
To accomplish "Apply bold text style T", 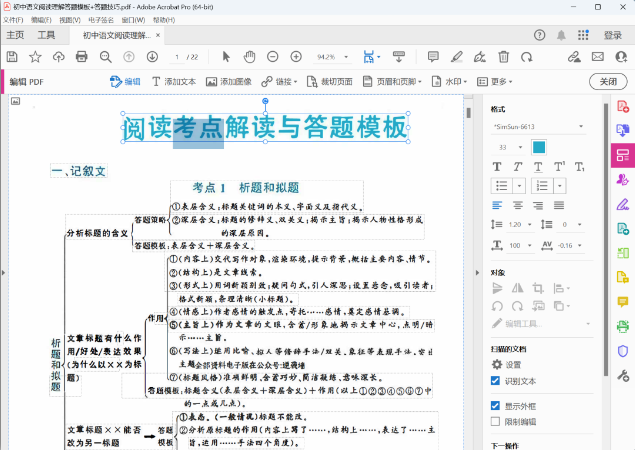I will coord(497,166).
